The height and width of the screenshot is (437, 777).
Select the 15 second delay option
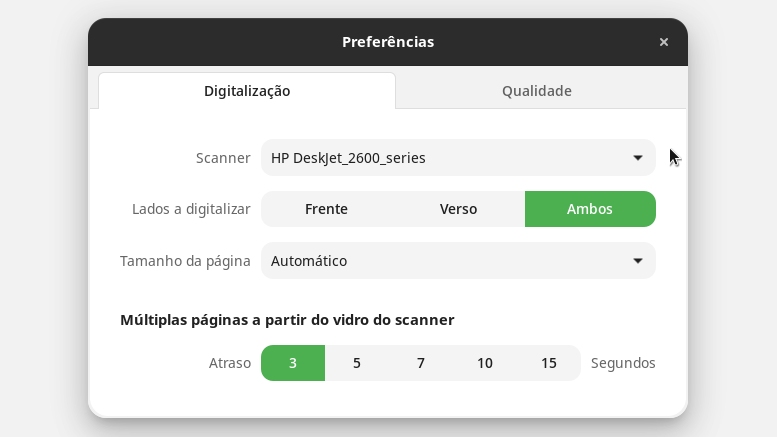tap(549, 363)
